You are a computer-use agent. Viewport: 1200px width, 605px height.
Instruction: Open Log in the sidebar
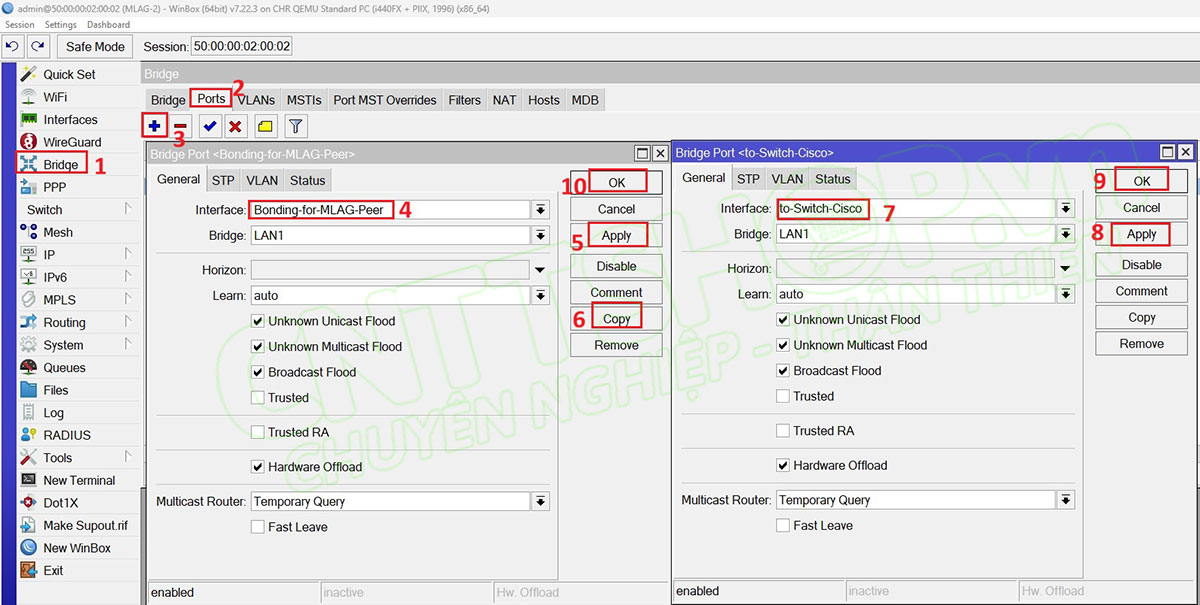pyautogui.click(x=53, y=412)
